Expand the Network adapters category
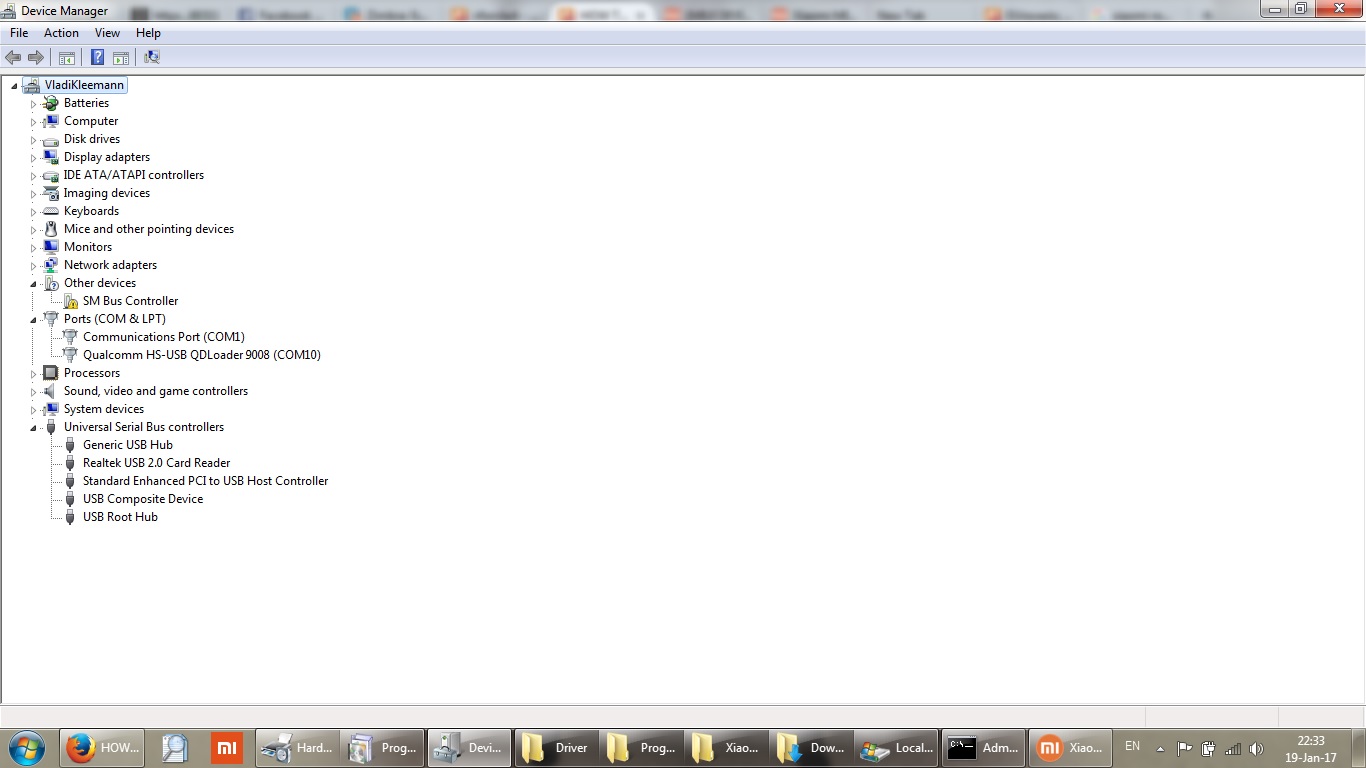Viewport: 1366px width, 768px height. pos(33,266)
